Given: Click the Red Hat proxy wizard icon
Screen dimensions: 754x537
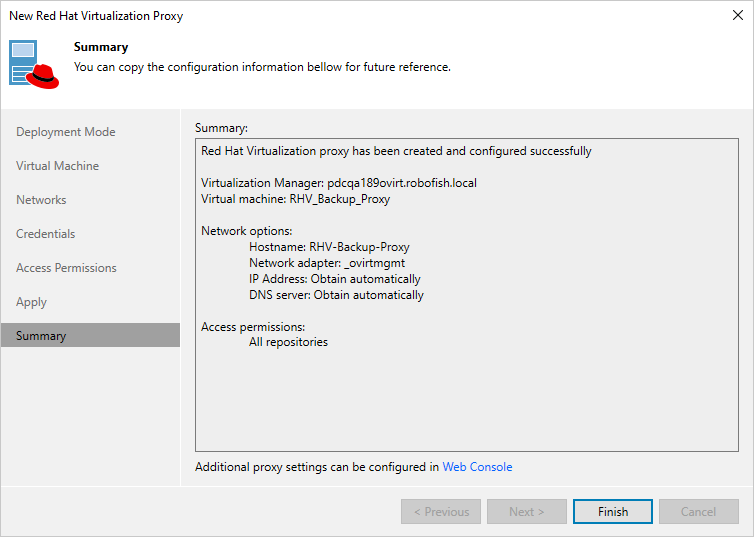Looking at the screenshot, I should 36,65.
